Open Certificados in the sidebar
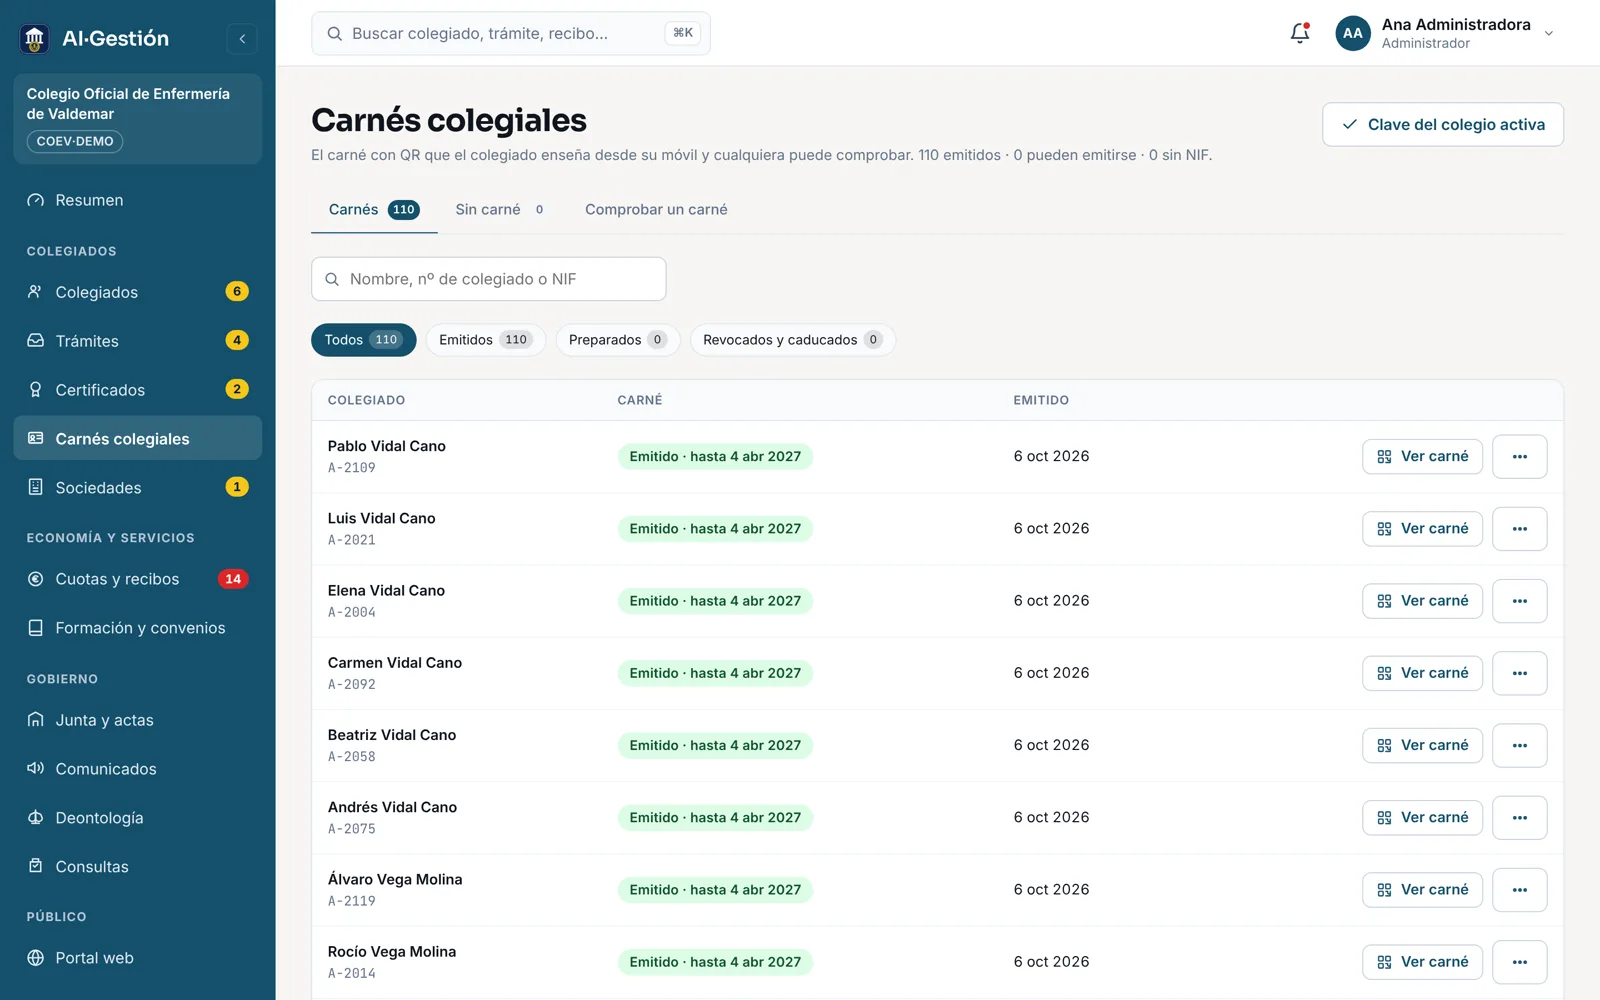The height and width of the screenshot is (1000, 1600). (x=138, y=390)
